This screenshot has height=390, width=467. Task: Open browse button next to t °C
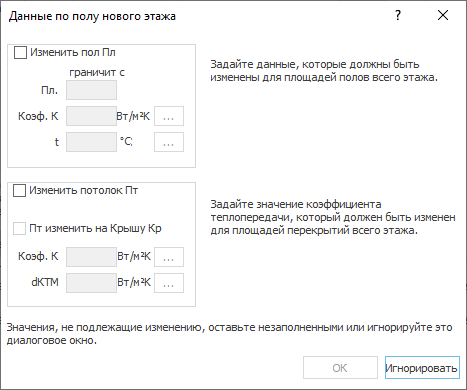(169, 142)
